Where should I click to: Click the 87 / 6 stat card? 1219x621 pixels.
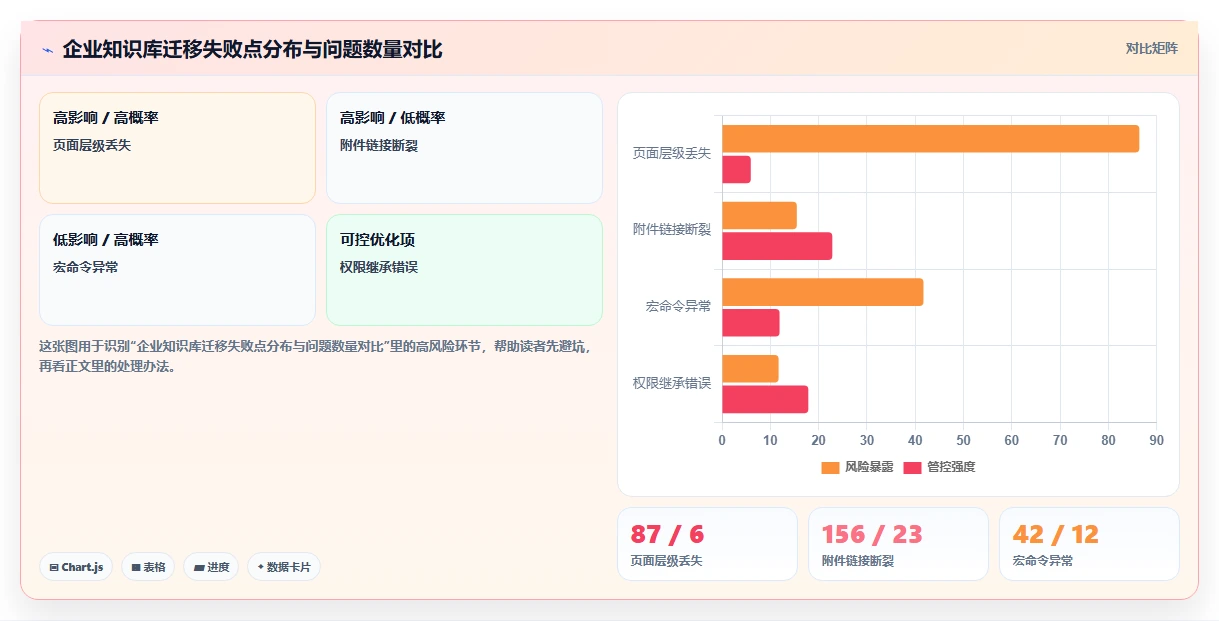tap(707, 544)
